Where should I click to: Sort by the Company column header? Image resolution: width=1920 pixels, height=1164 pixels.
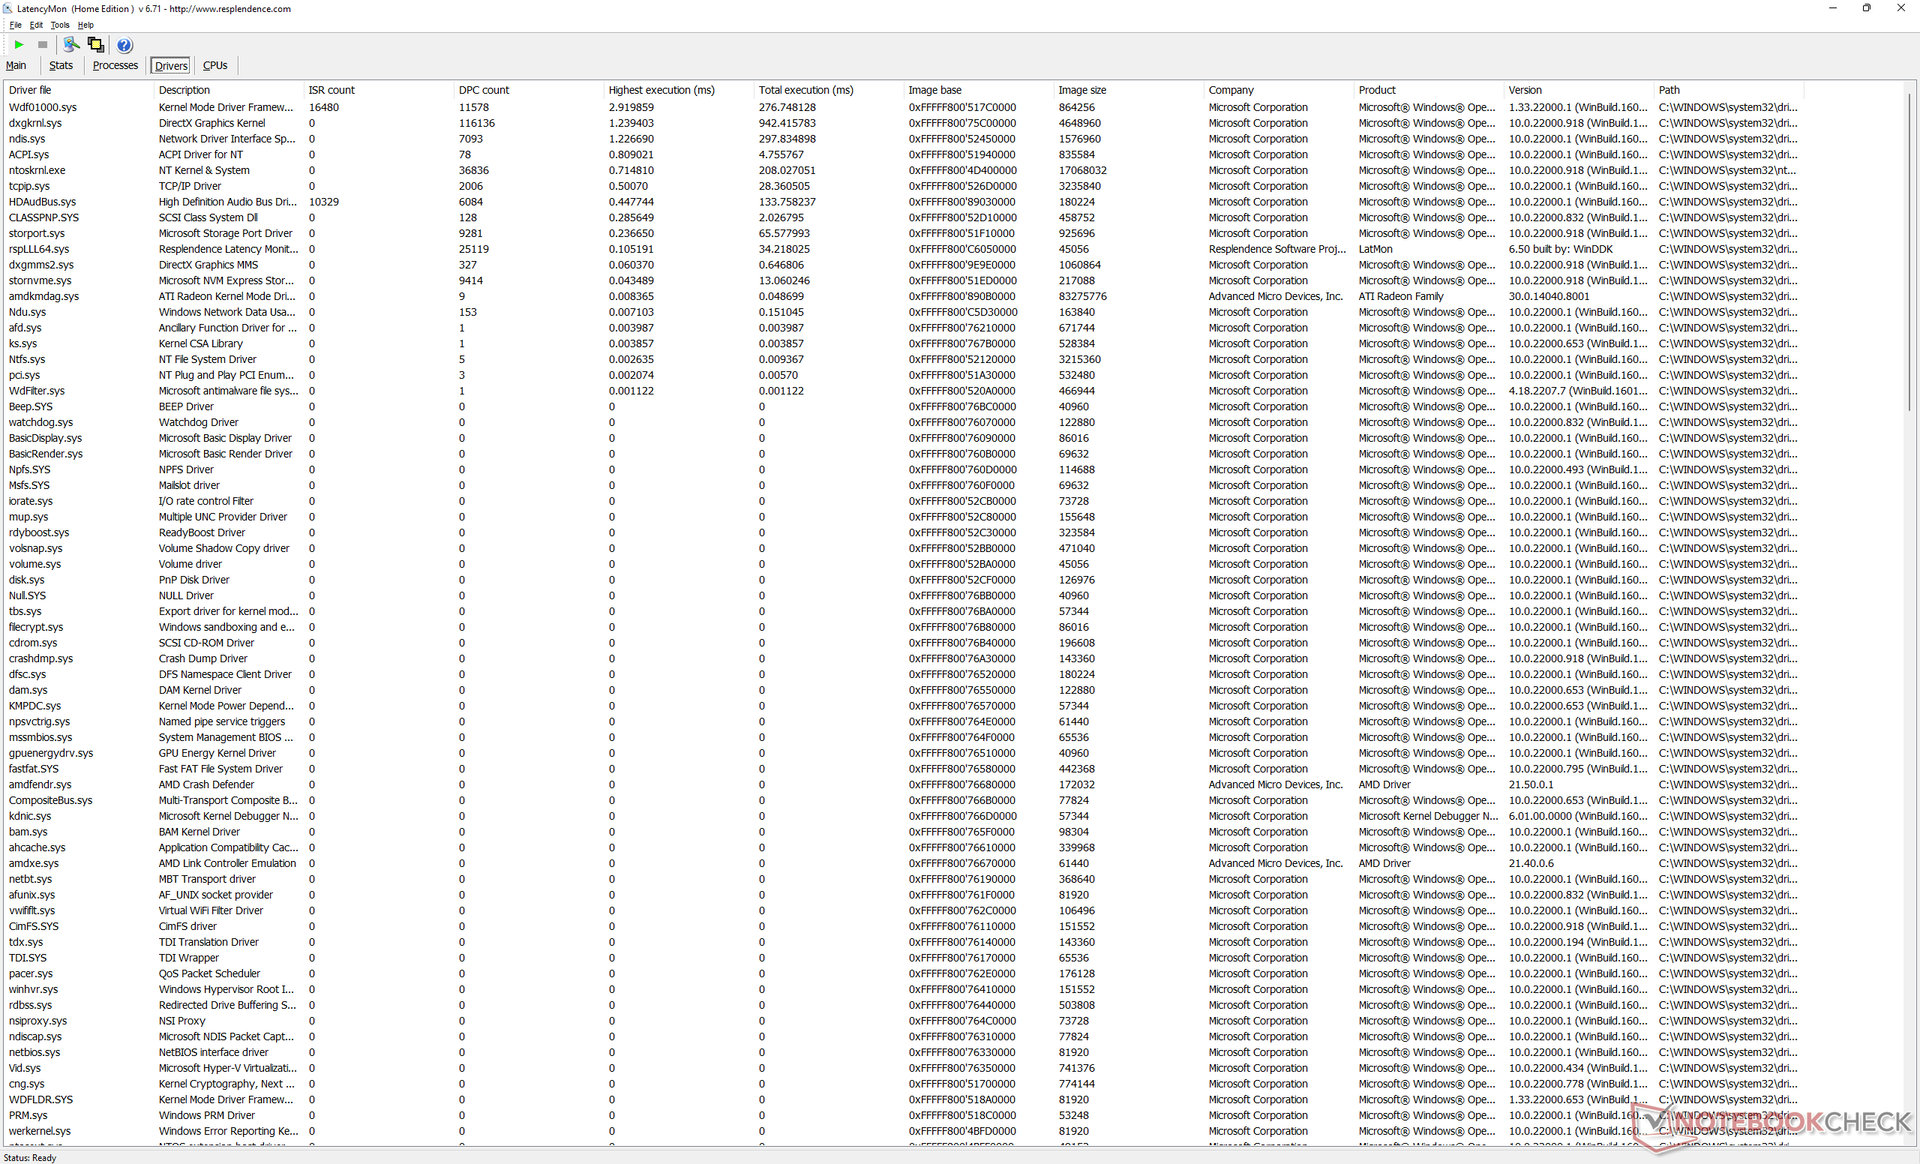(x=1231, y=90)
